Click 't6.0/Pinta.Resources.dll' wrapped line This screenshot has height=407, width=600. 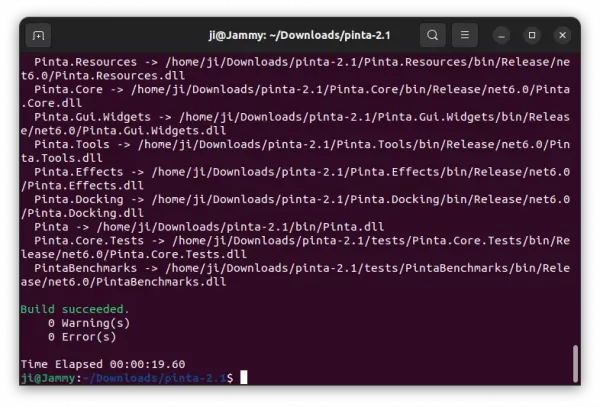[103, 76]
